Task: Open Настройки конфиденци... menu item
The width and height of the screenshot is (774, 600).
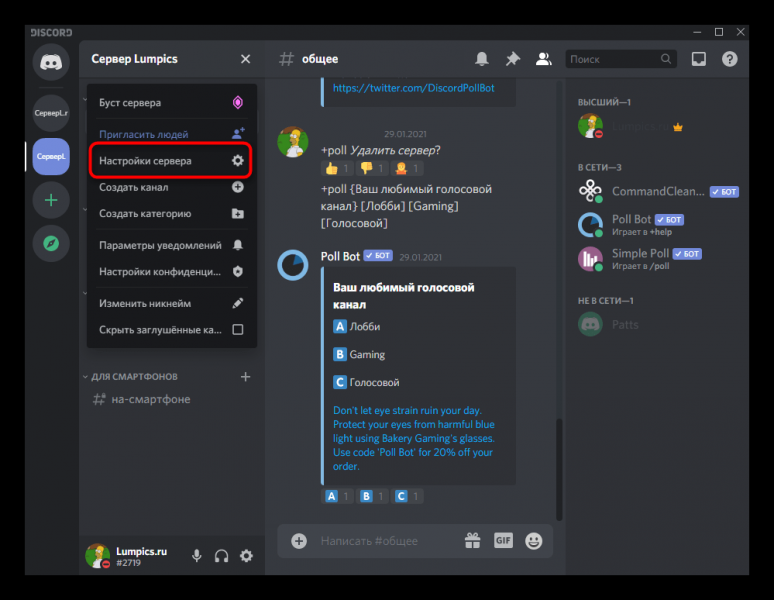Action: [172, 272]
